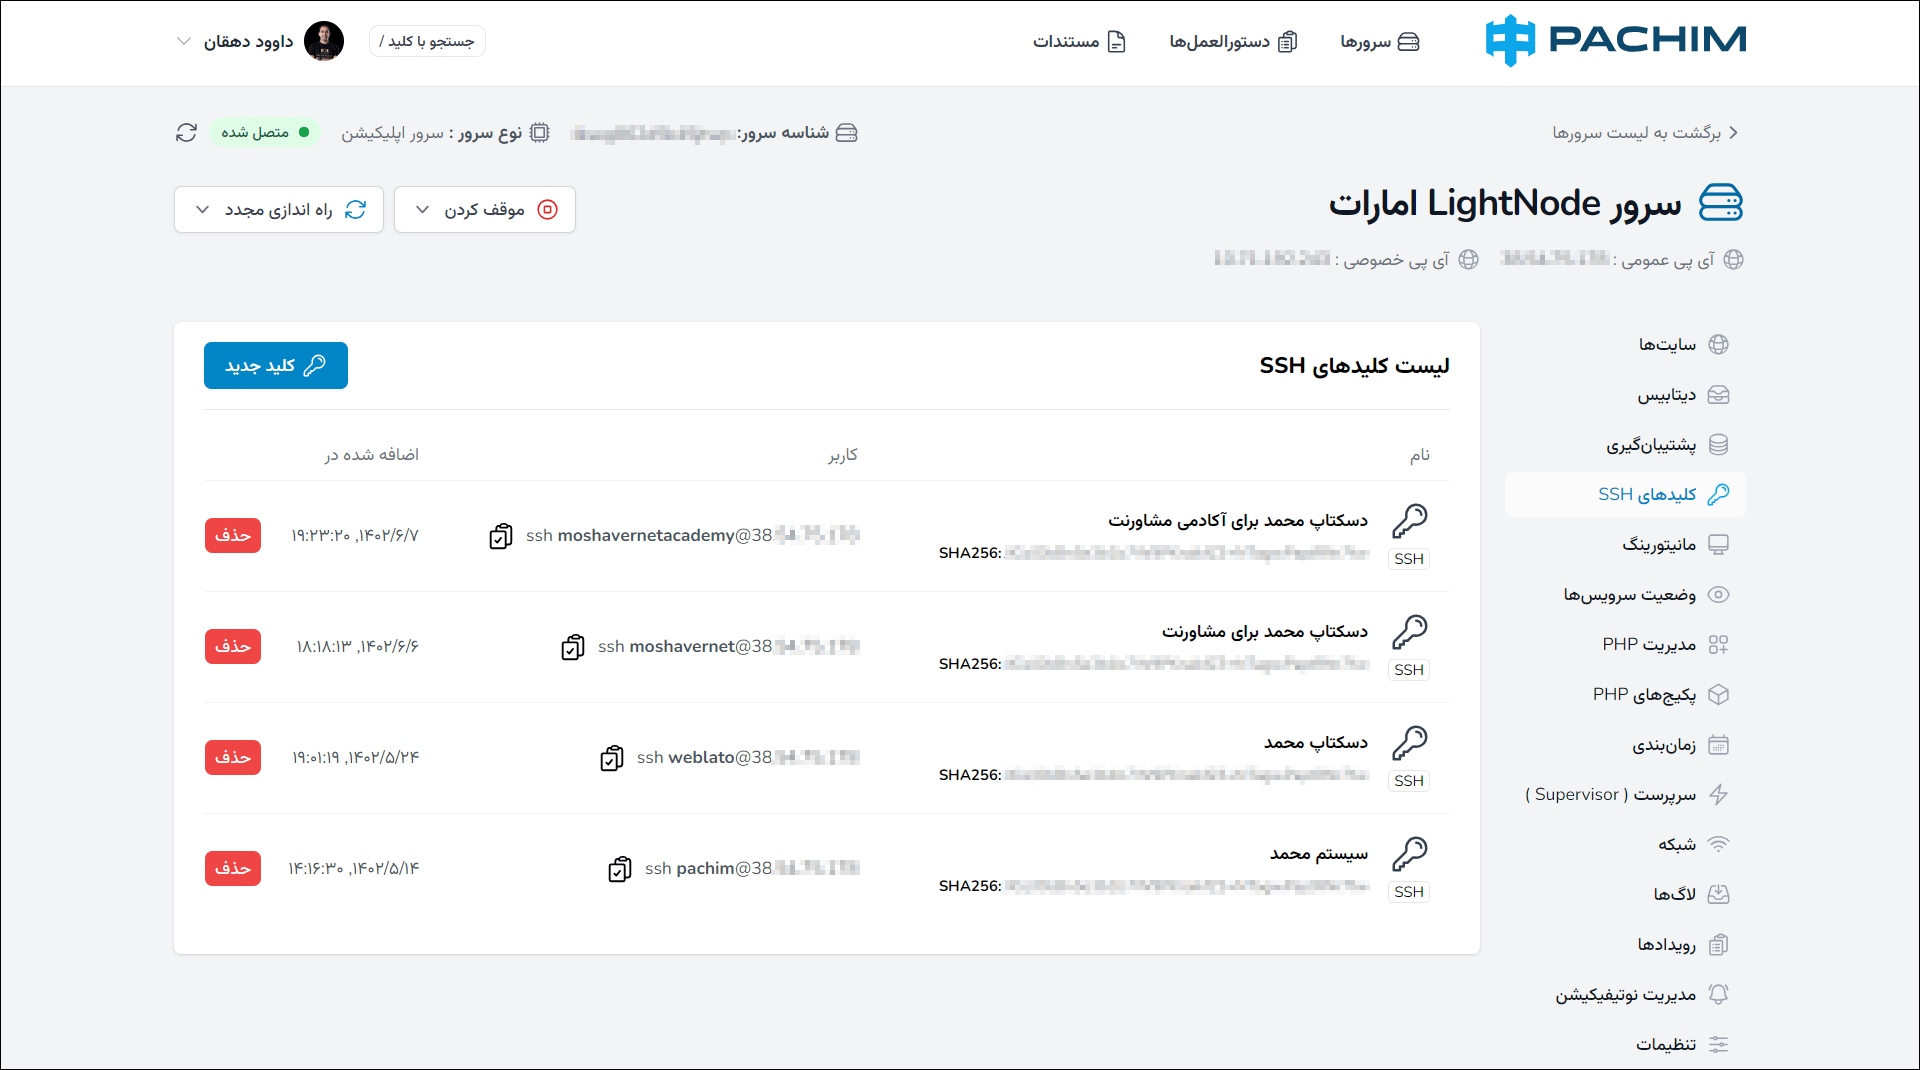Click the red stop circle icon
This screenshot has height=1070, width=1920.
[x=548, y=210]
